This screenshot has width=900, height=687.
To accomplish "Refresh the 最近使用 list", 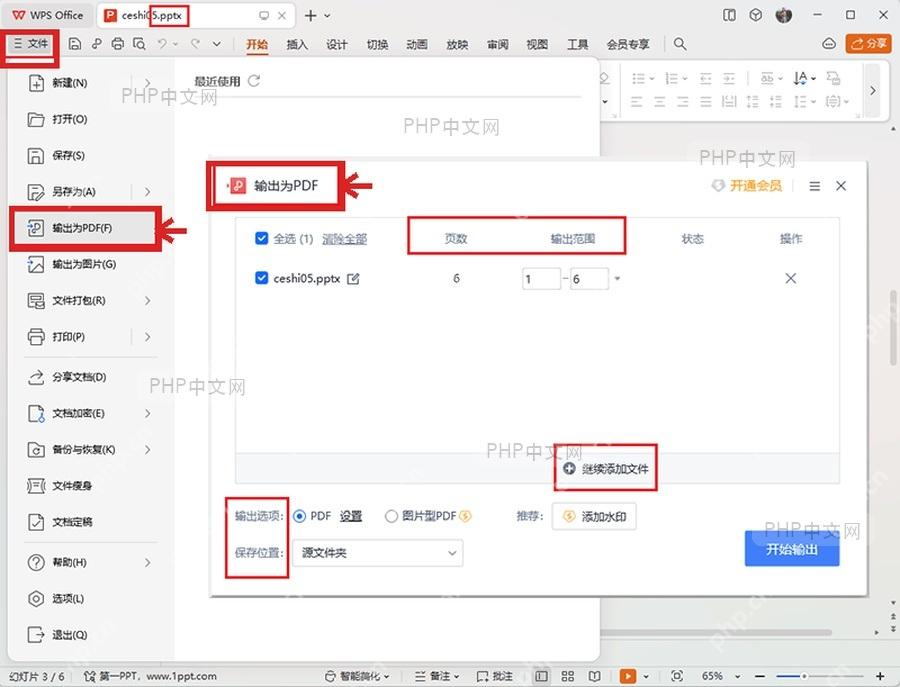I will (x=254, y=81).
